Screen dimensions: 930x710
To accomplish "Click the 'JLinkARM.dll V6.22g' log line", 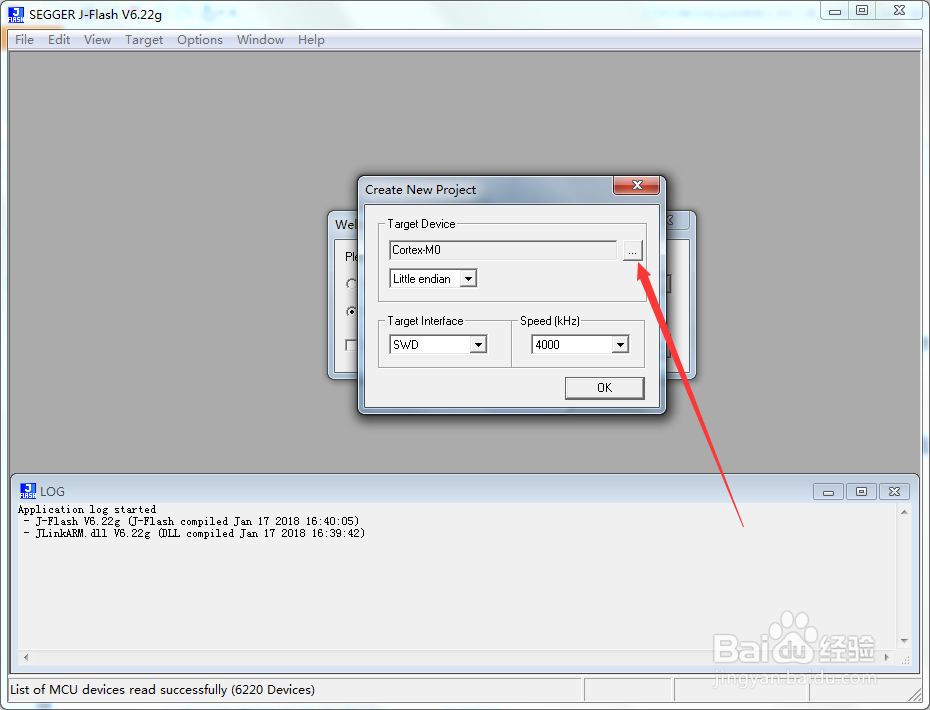I will pyautogui.click(x=194, y=533).
